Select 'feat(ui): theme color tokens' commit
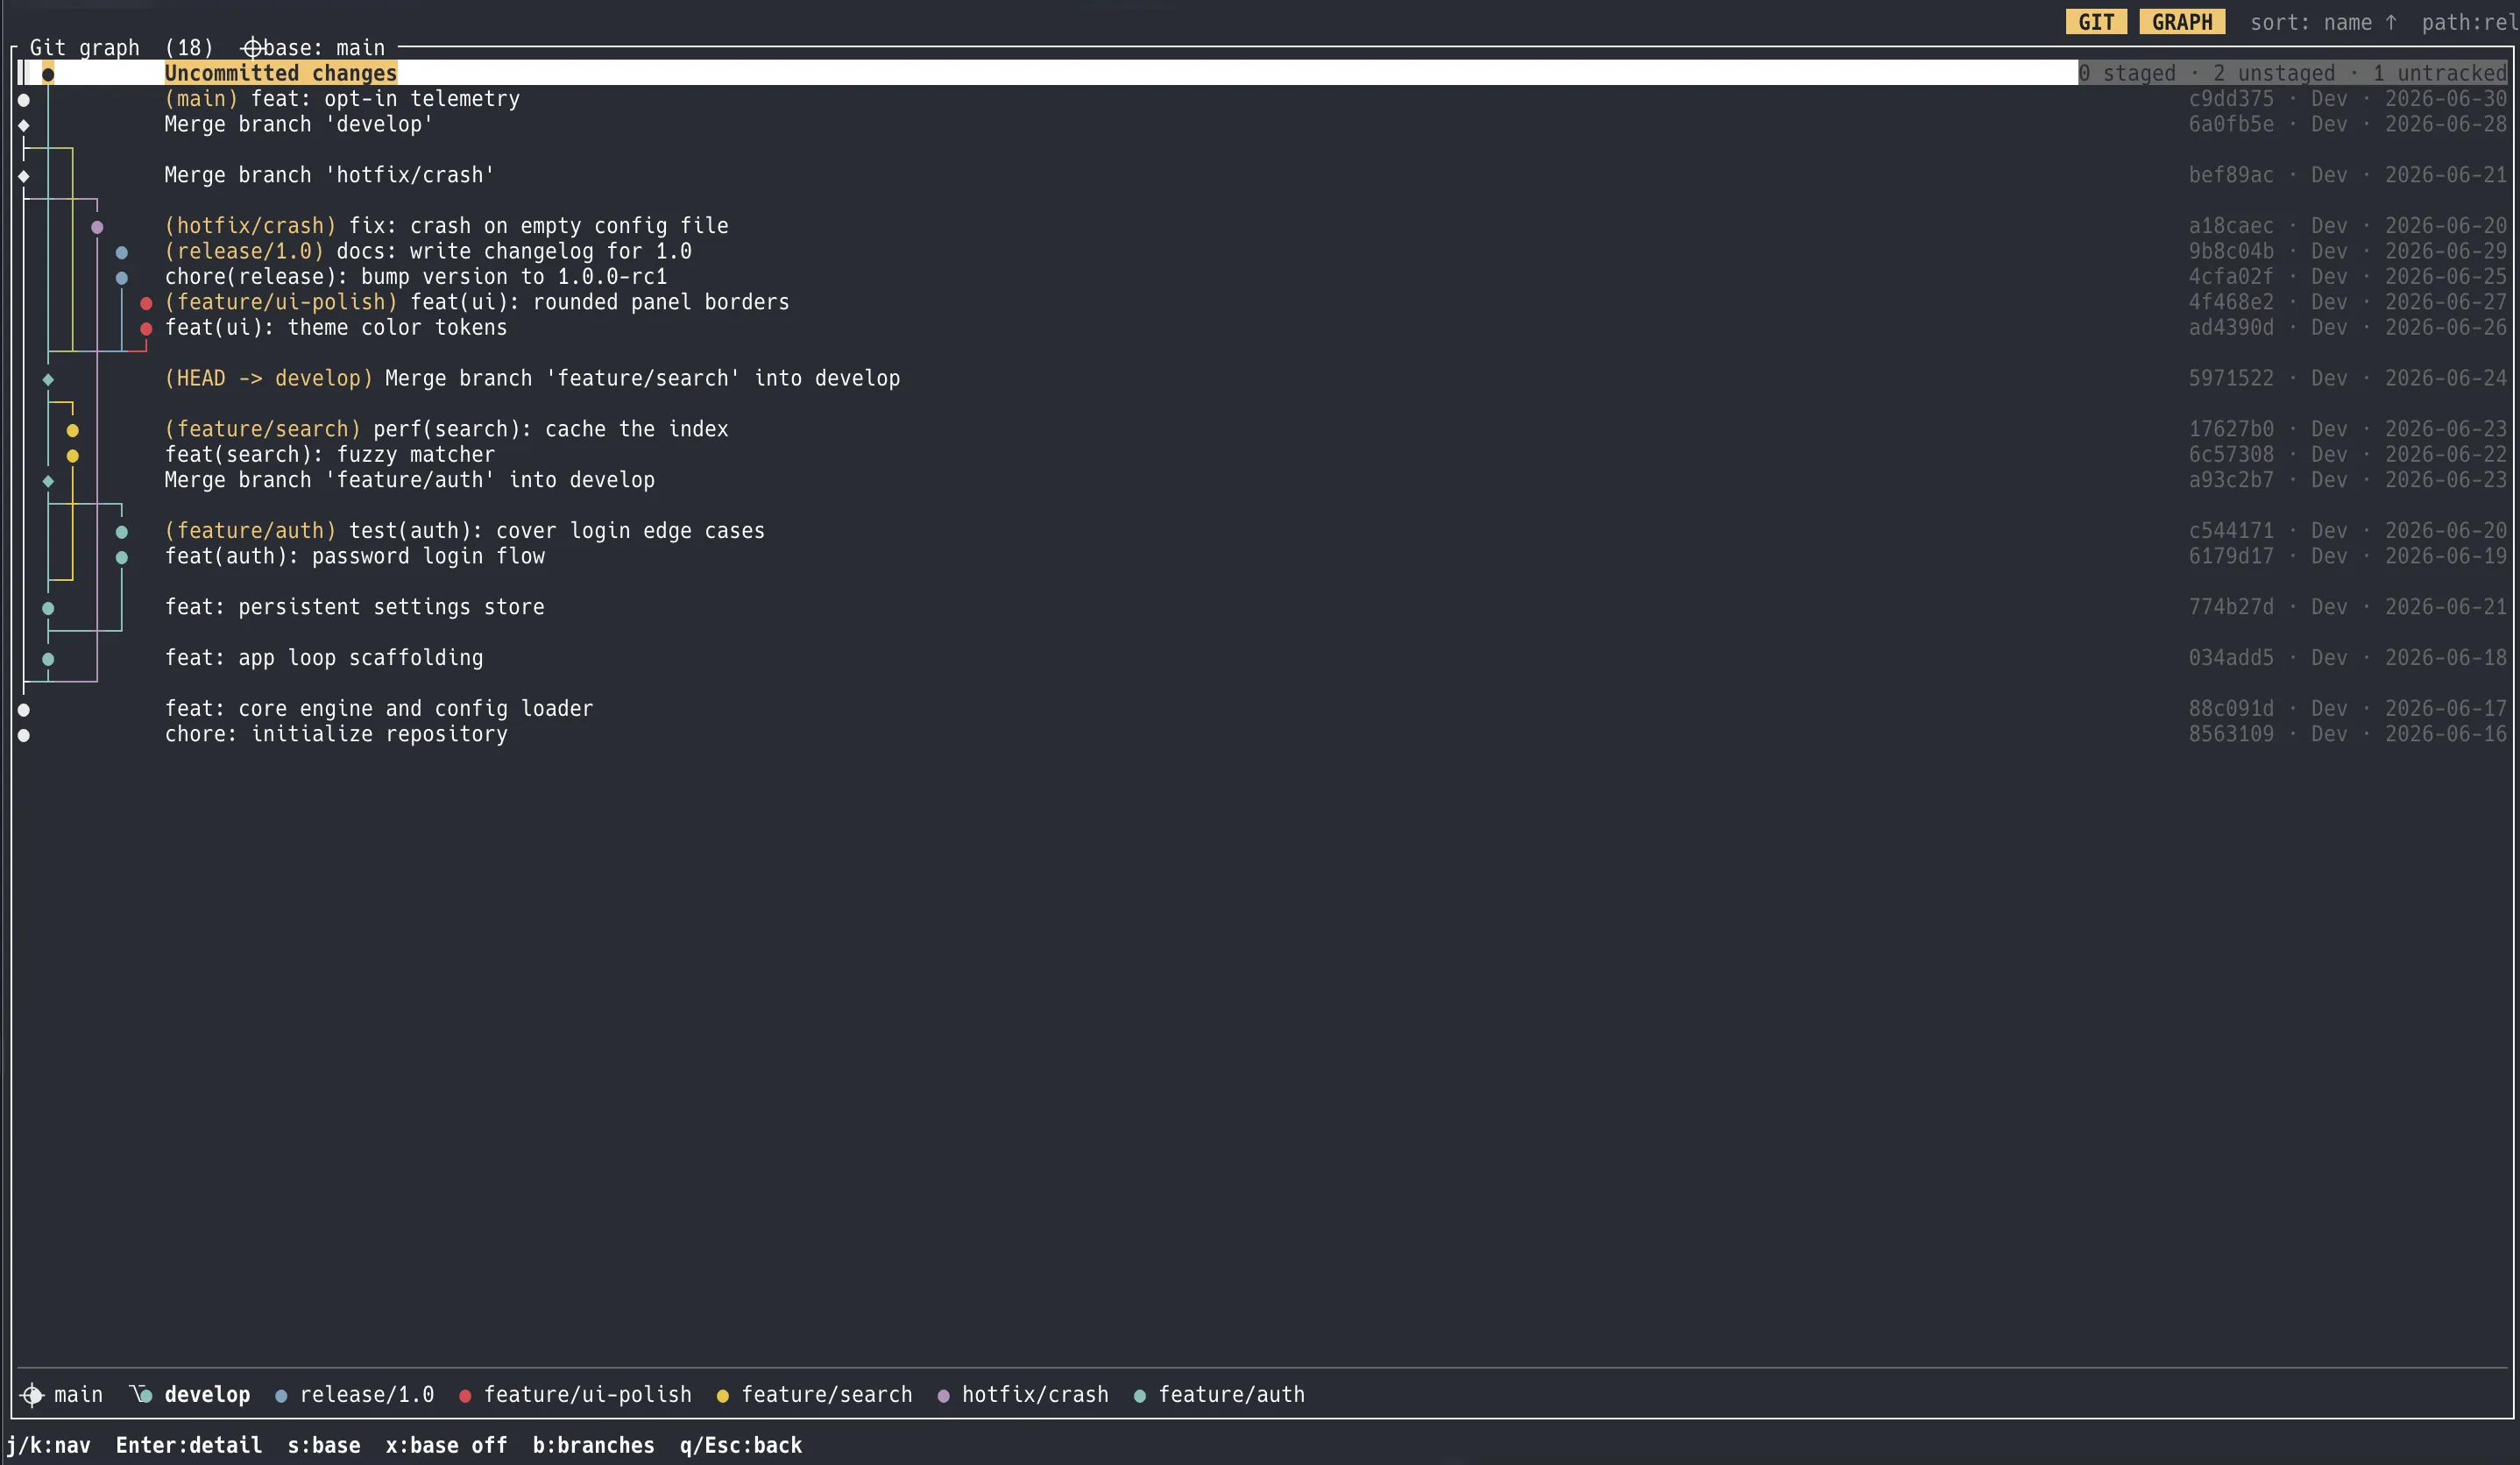The height and width of the screenshot is (1465, 2520). (x=1262, y=328)
